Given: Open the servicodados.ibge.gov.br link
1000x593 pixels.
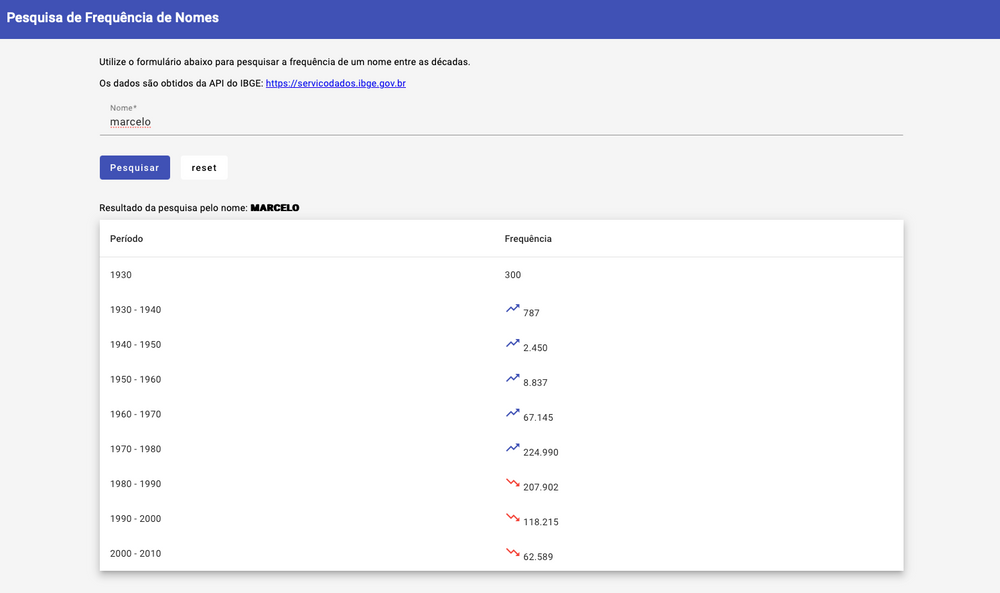Looking at the screenshot, I should click(x=335, y=84).
